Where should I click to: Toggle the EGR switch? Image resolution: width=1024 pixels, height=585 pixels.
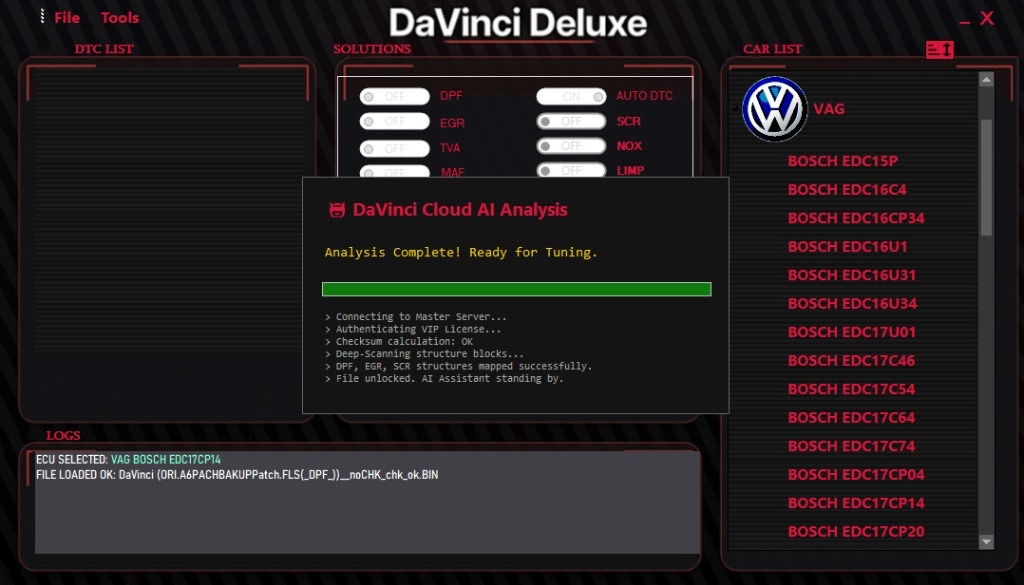point(394,121)
